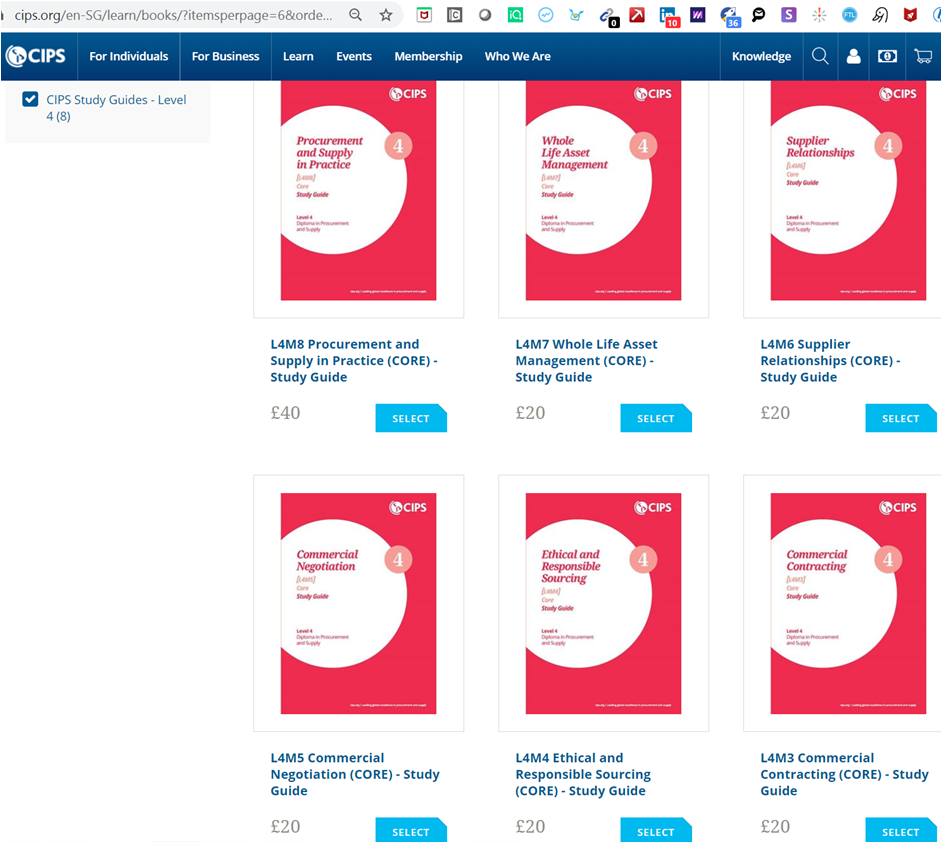Expand the Membership navigation menu

point(428,57)
